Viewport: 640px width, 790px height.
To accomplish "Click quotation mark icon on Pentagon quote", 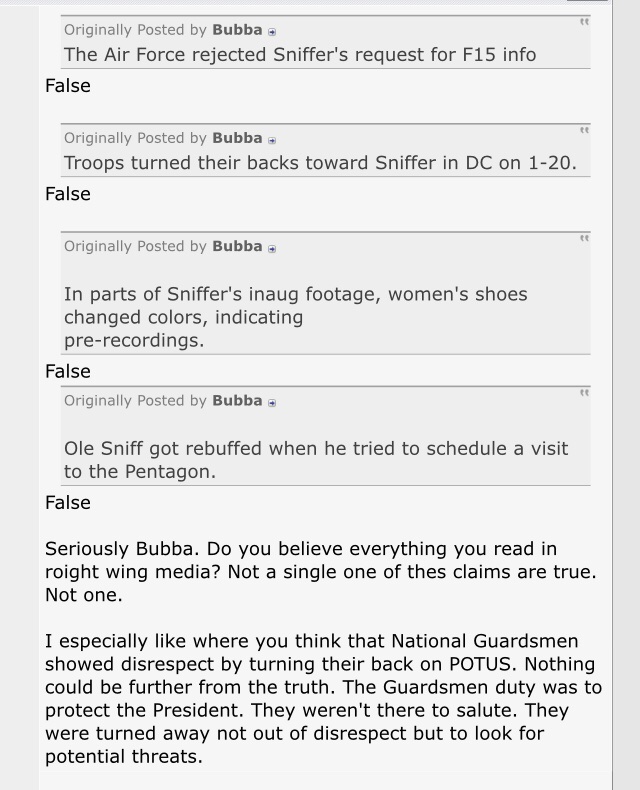I will point(583,393).
